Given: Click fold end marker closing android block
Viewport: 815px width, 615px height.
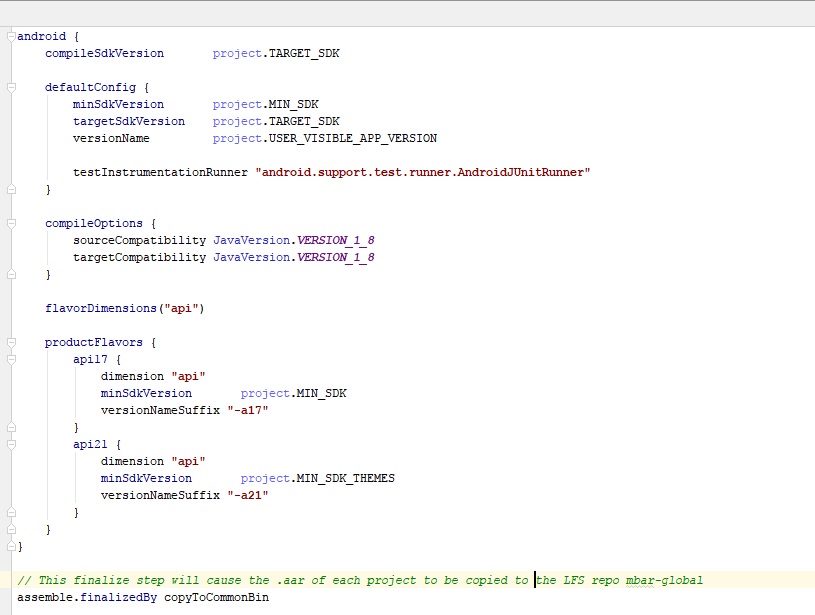Looking at the screenshot, I should 11,546.
